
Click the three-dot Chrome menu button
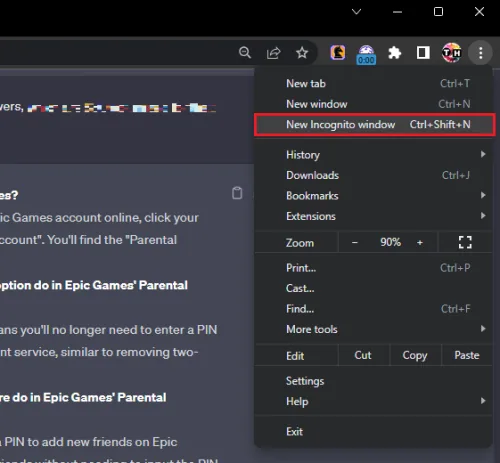[480, 53]
